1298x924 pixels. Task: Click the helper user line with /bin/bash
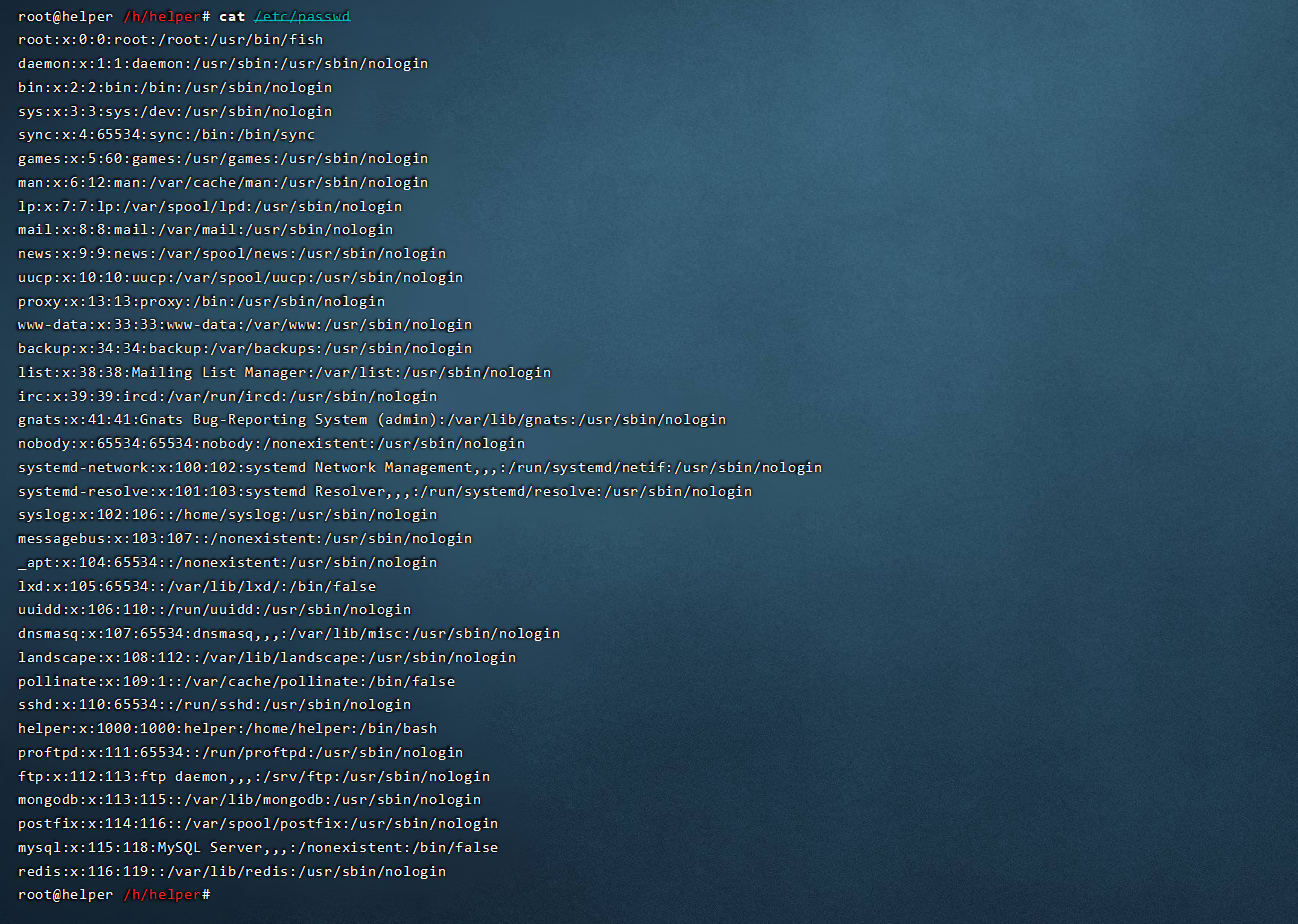(226, 728)
